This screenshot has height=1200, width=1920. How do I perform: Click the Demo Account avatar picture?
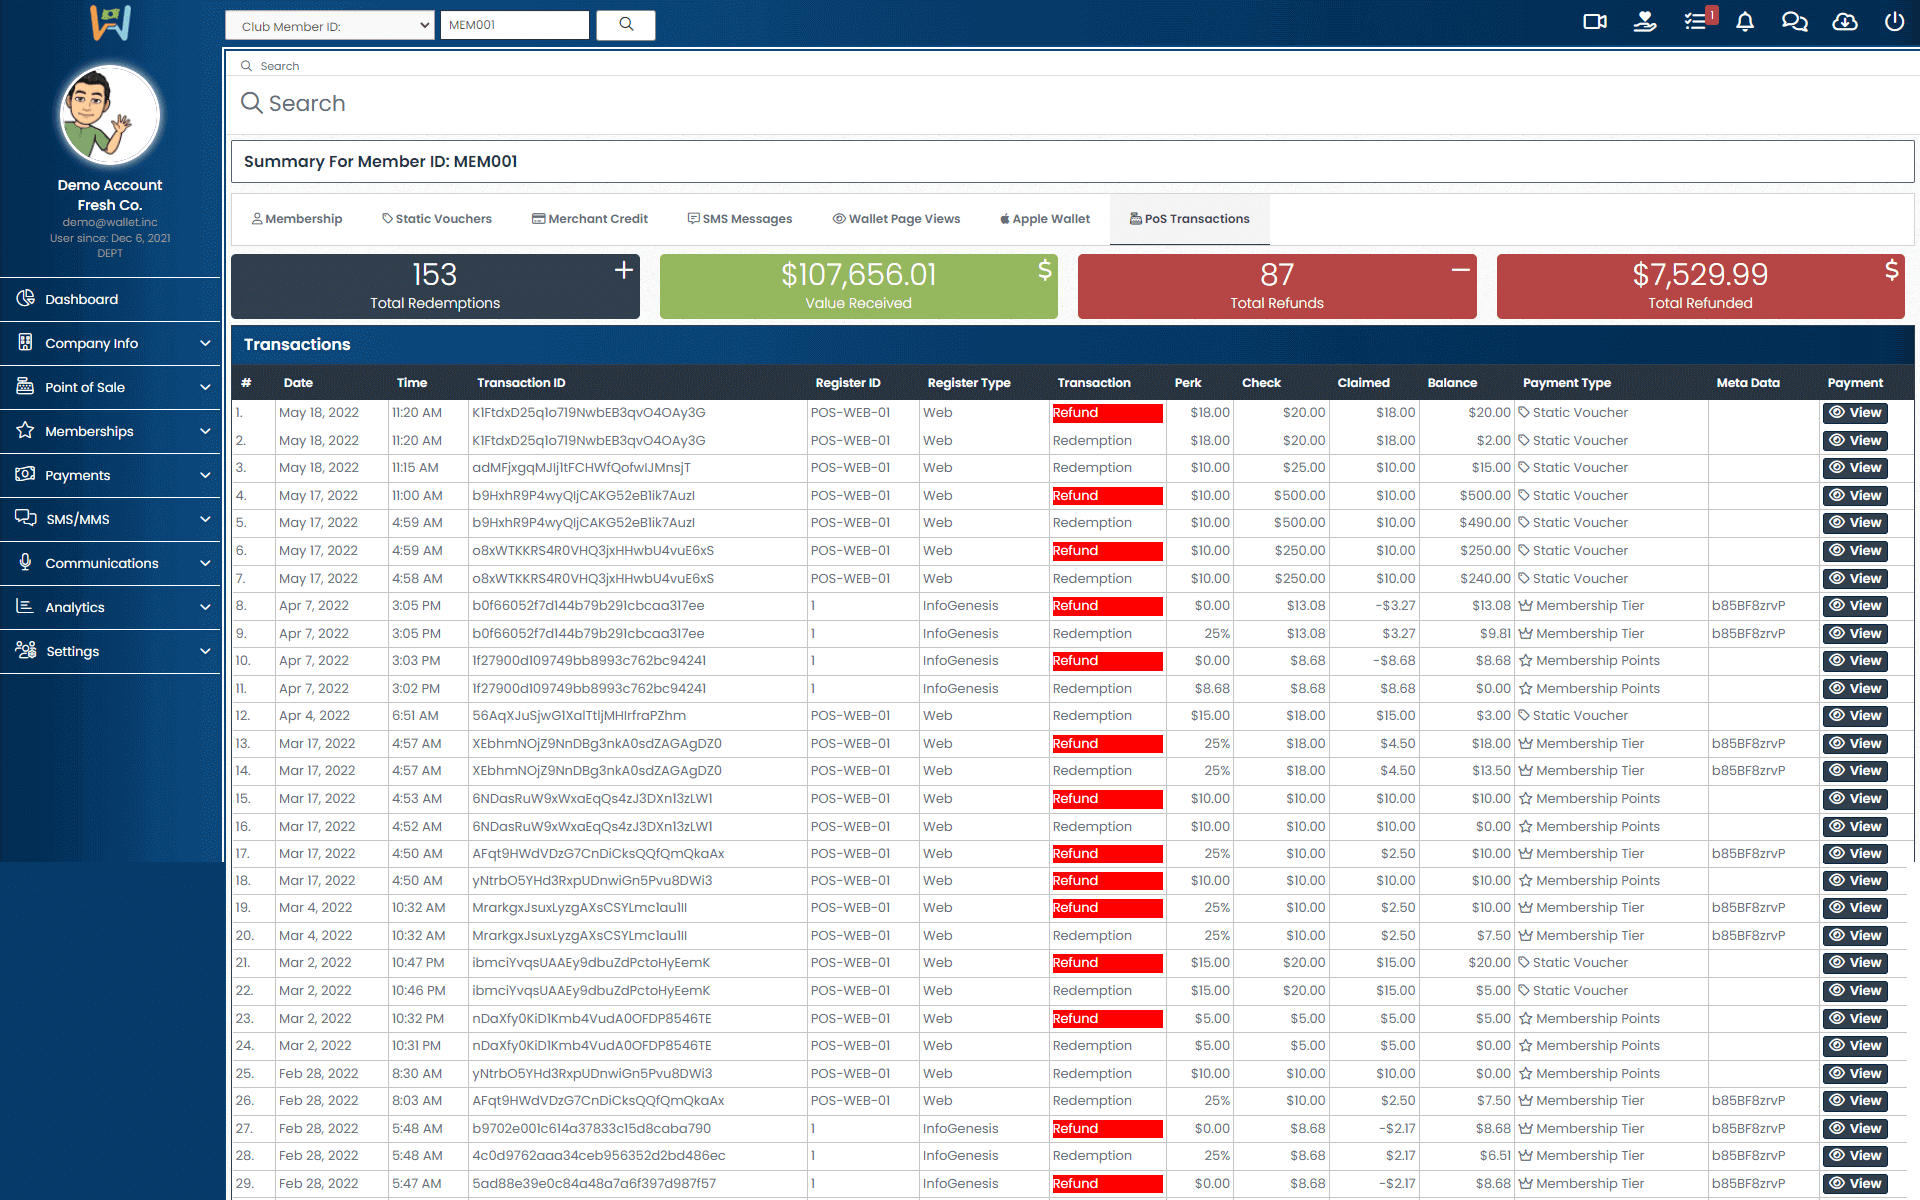pos(110,116)
